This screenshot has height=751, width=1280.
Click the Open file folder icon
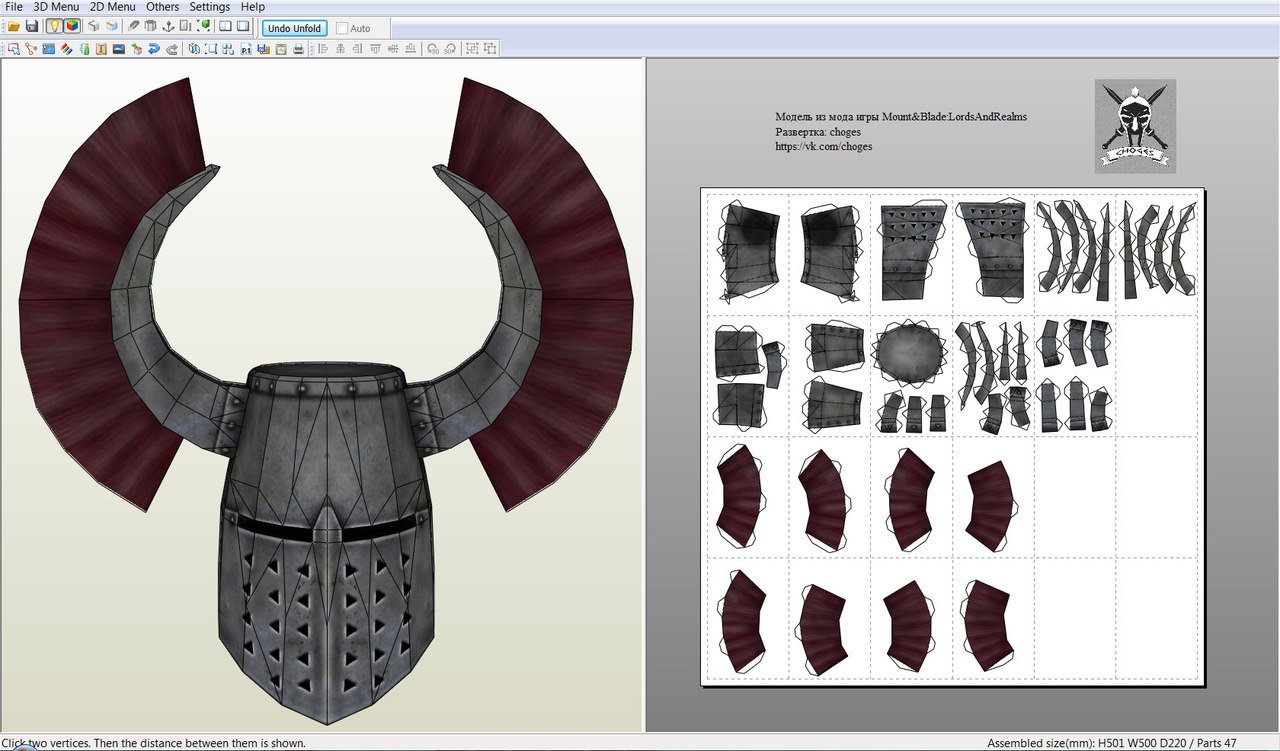point(14,26)
